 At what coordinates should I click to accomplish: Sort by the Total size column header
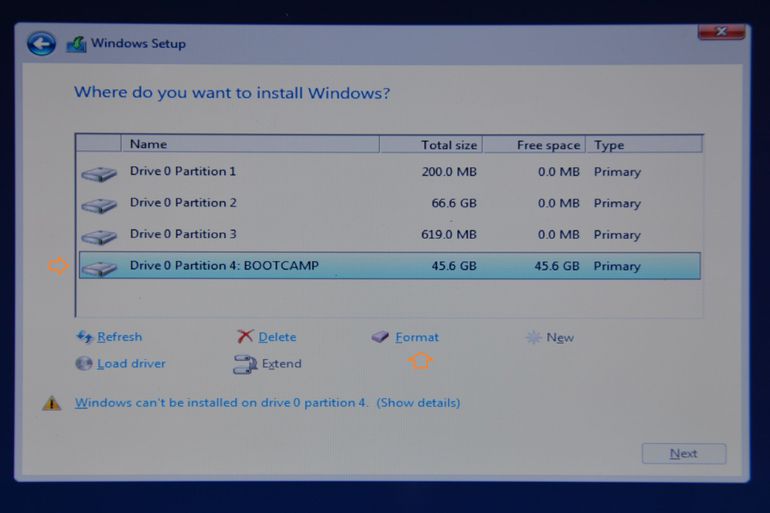point(431,145)
